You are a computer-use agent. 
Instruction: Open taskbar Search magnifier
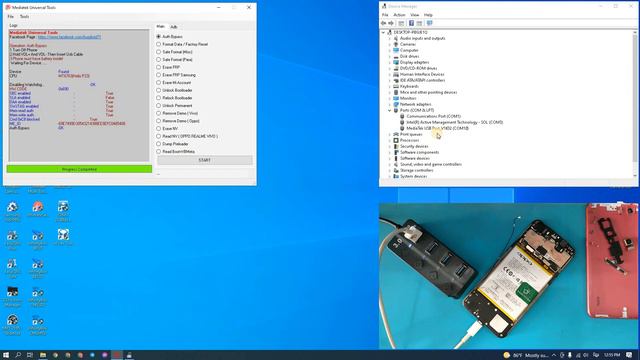[x=18, y=355]
